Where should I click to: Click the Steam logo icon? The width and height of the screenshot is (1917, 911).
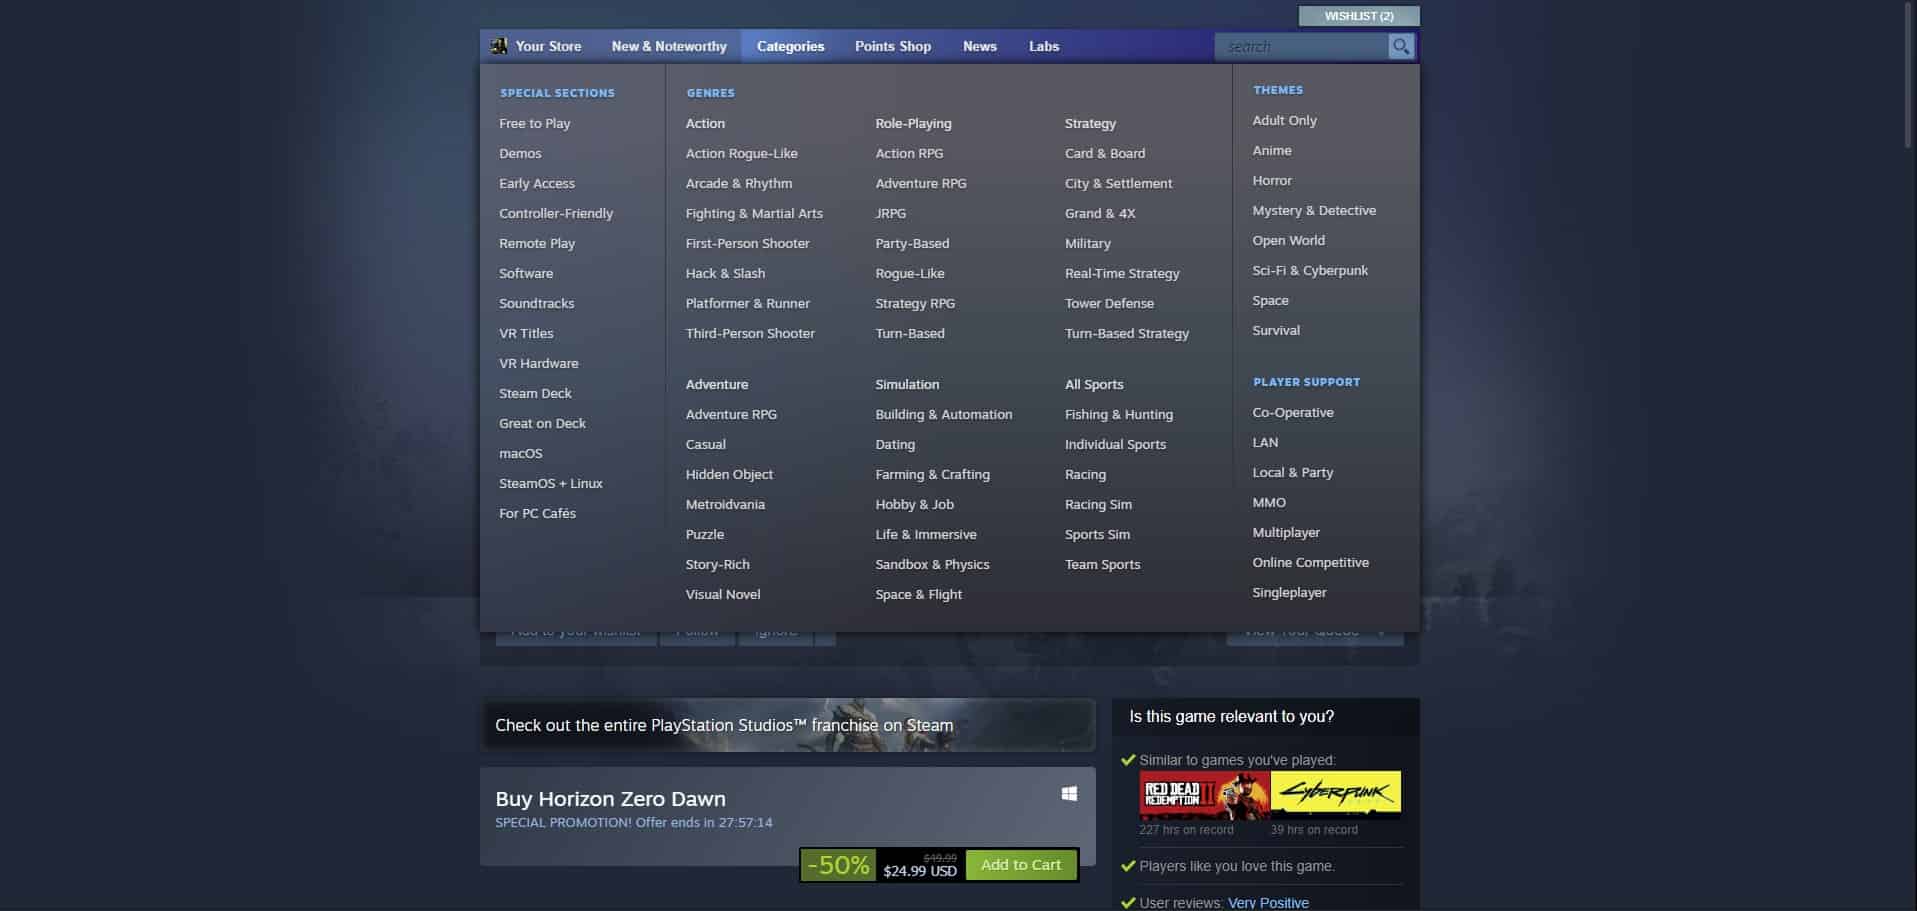point(500,45)
